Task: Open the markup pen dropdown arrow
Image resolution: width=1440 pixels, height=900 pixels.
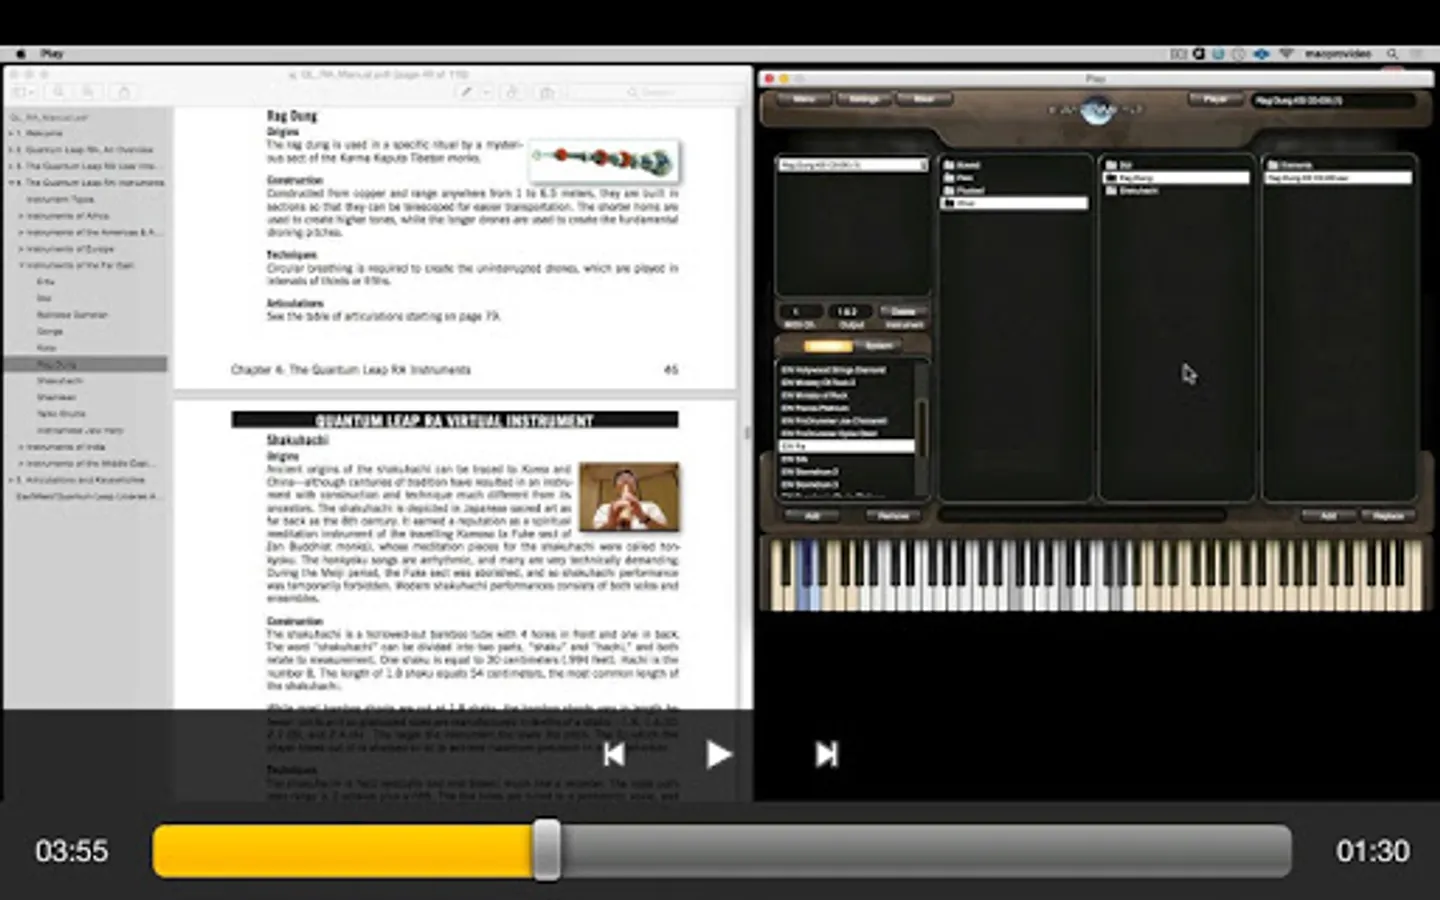Action: [x=487, y=92]
